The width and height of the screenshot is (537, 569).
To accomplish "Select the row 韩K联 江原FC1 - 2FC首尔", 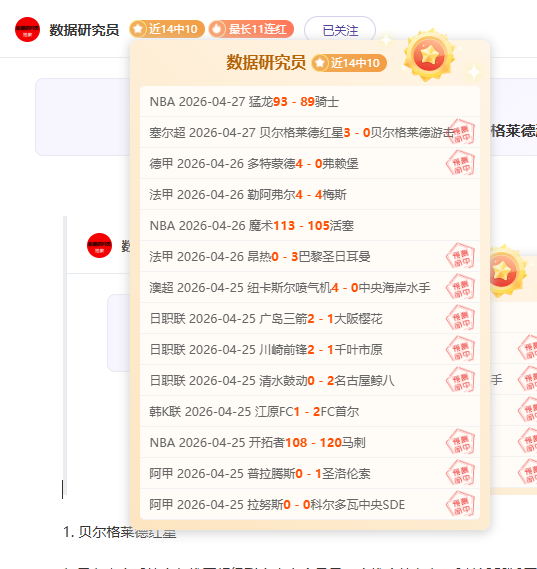I will pos(310,412).
